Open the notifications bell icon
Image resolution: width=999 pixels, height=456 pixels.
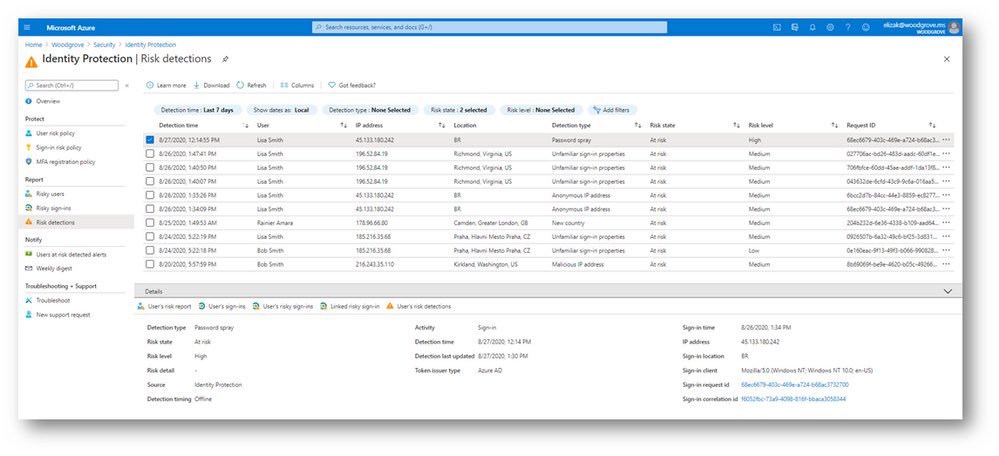tap(812, 27)
